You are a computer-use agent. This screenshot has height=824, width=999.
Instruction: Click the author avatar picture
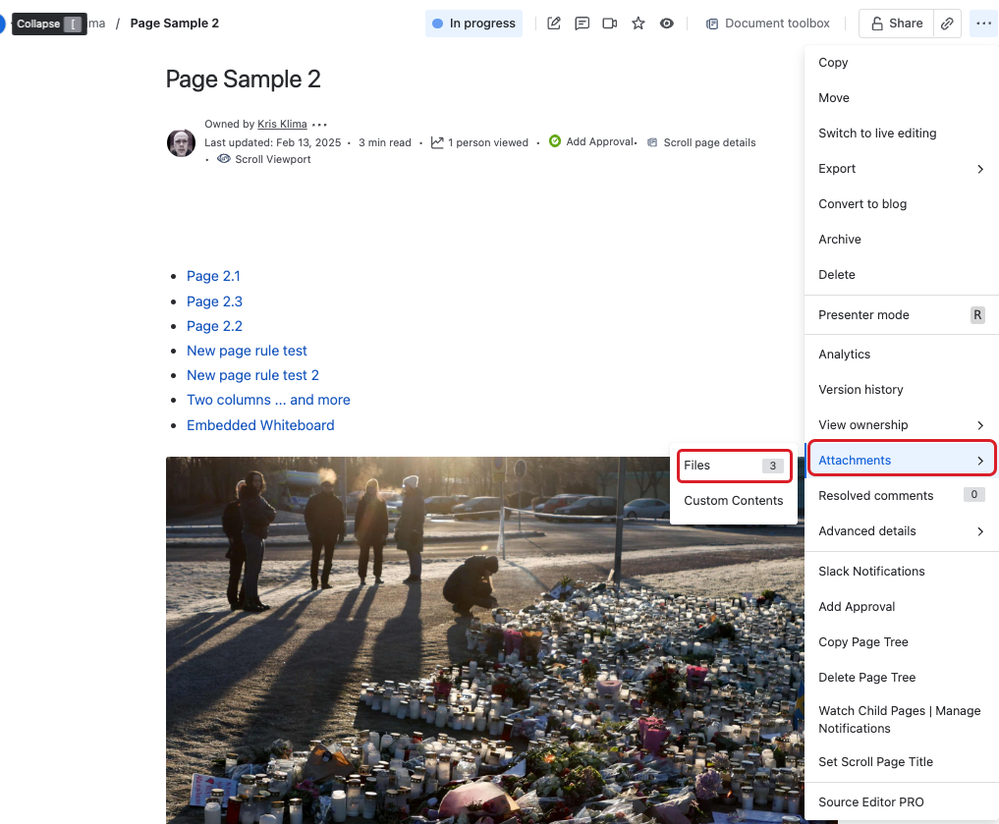click(x=181, y=142)
